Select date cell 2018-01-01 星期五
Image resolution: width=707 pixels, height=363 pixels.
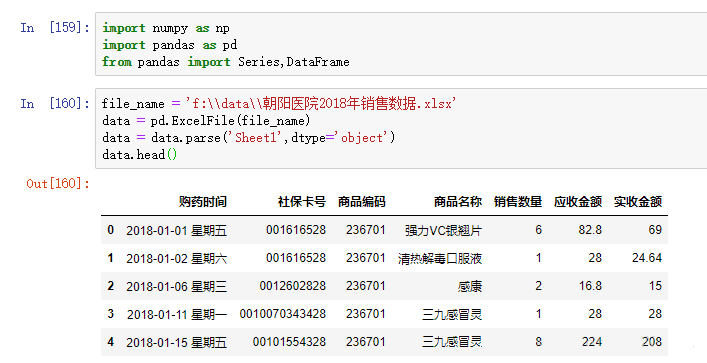tap(176, 230)
